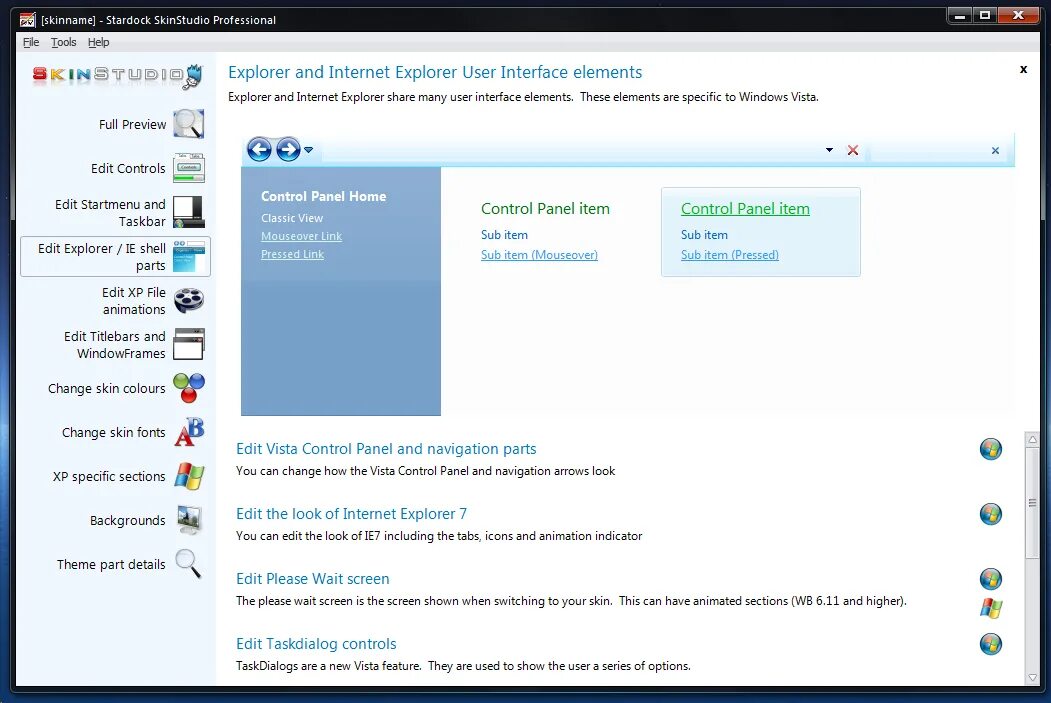Select Edit Startmenu and Taskbar label
1051x703 pixels.
[110, 213]
